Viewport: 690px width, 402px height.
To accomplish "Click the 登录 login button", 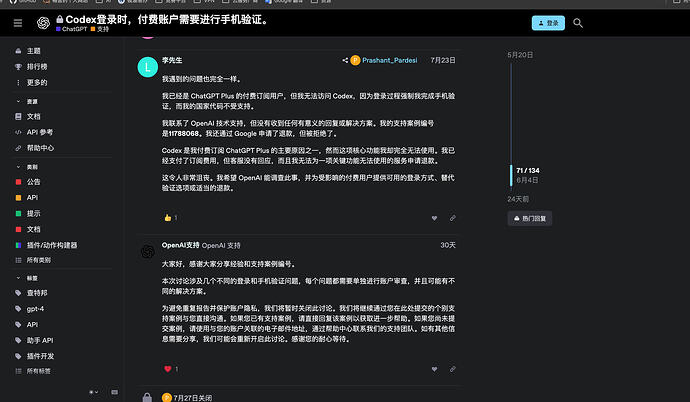I will point(548,23).
